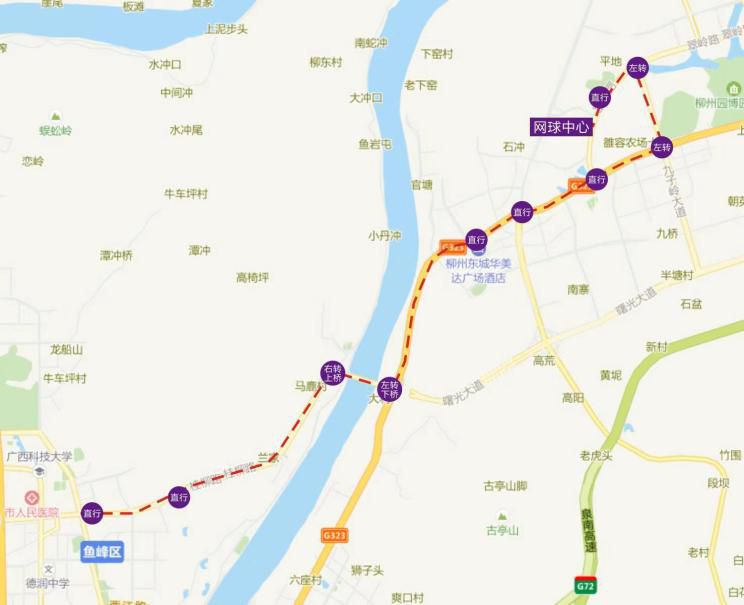Click the 广西科技大学 graduation cap icon
744x605 pixels.
pyautogui.click(x=40, y=471)
